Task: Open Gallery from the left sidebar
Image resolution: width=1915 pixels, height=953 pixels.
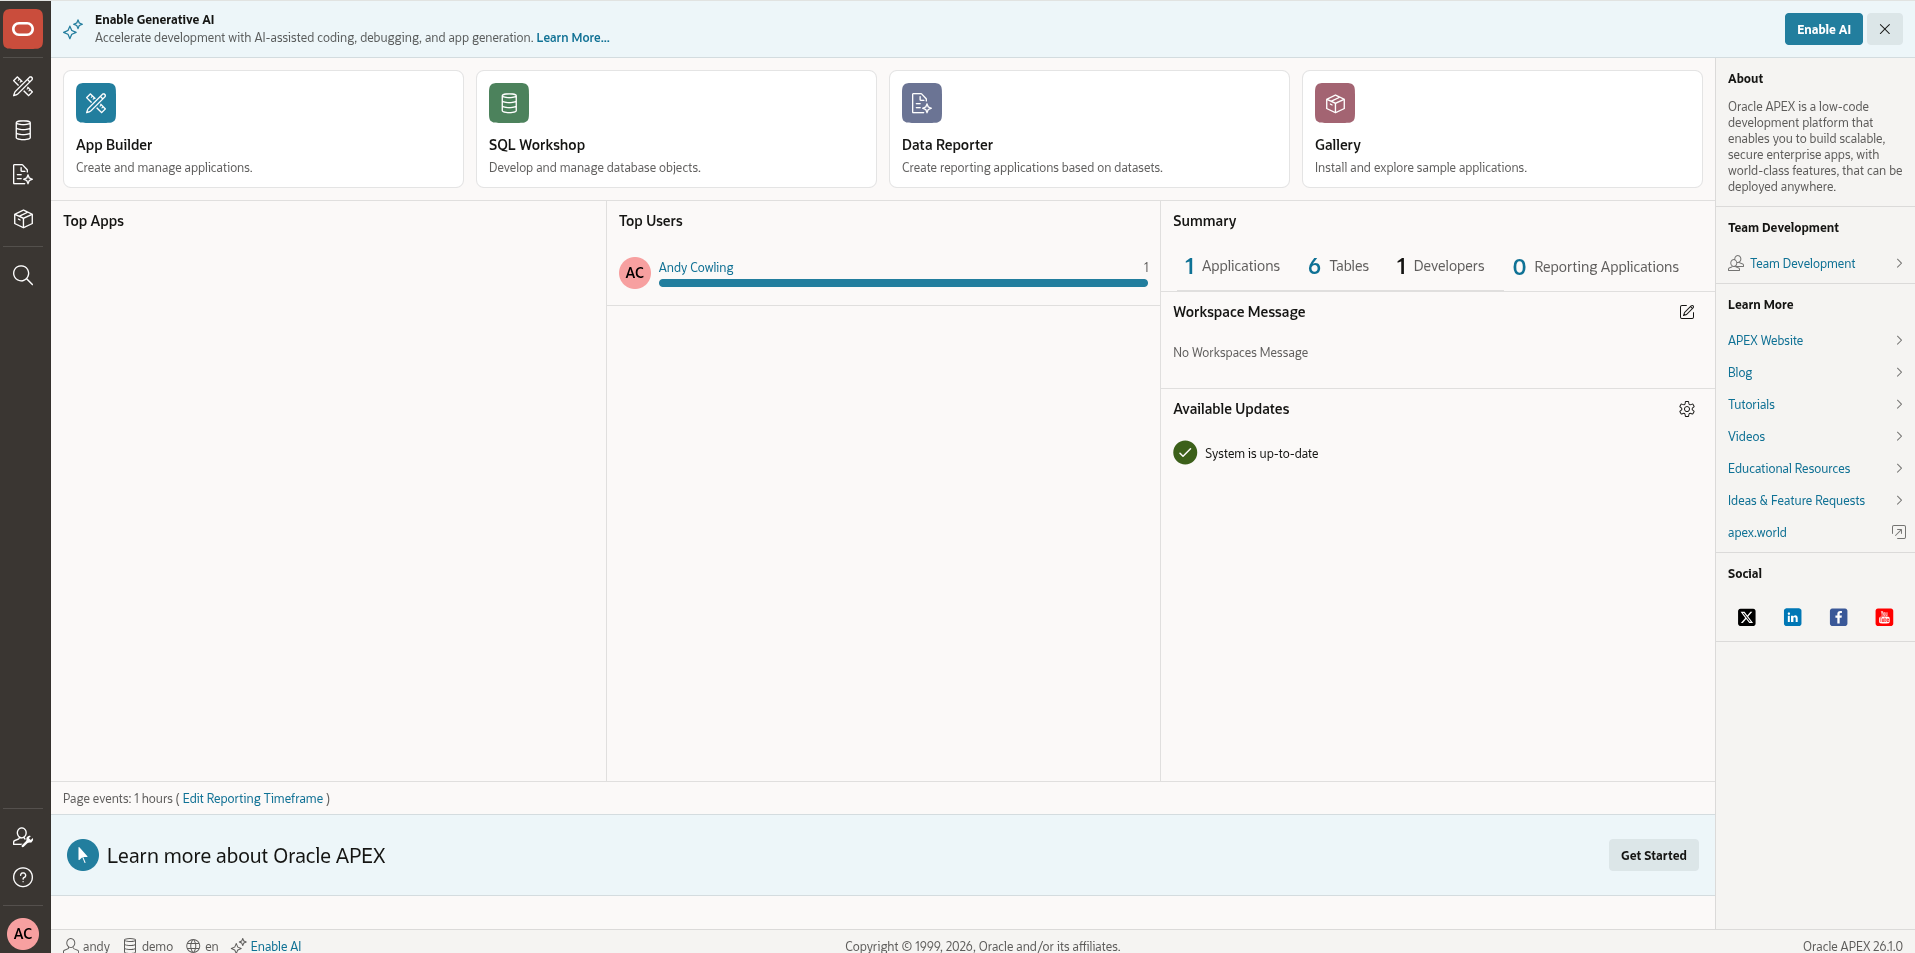Action: coord(23,219)
